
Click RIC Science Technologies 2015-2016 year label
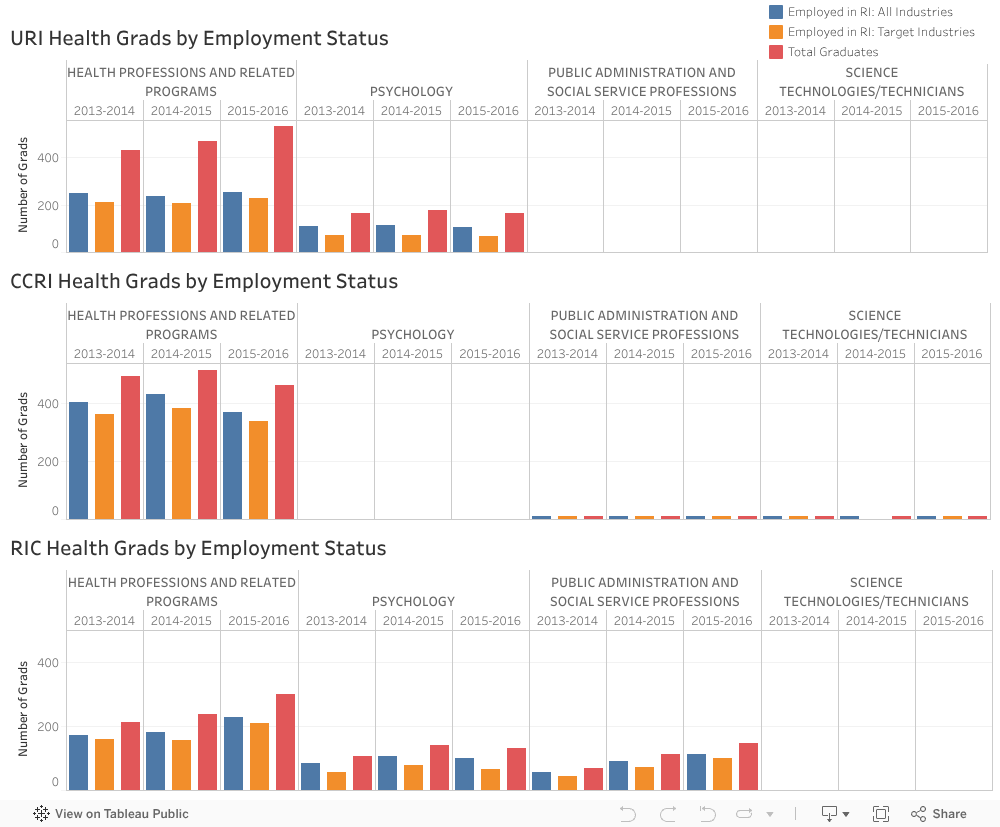point(953,620)
